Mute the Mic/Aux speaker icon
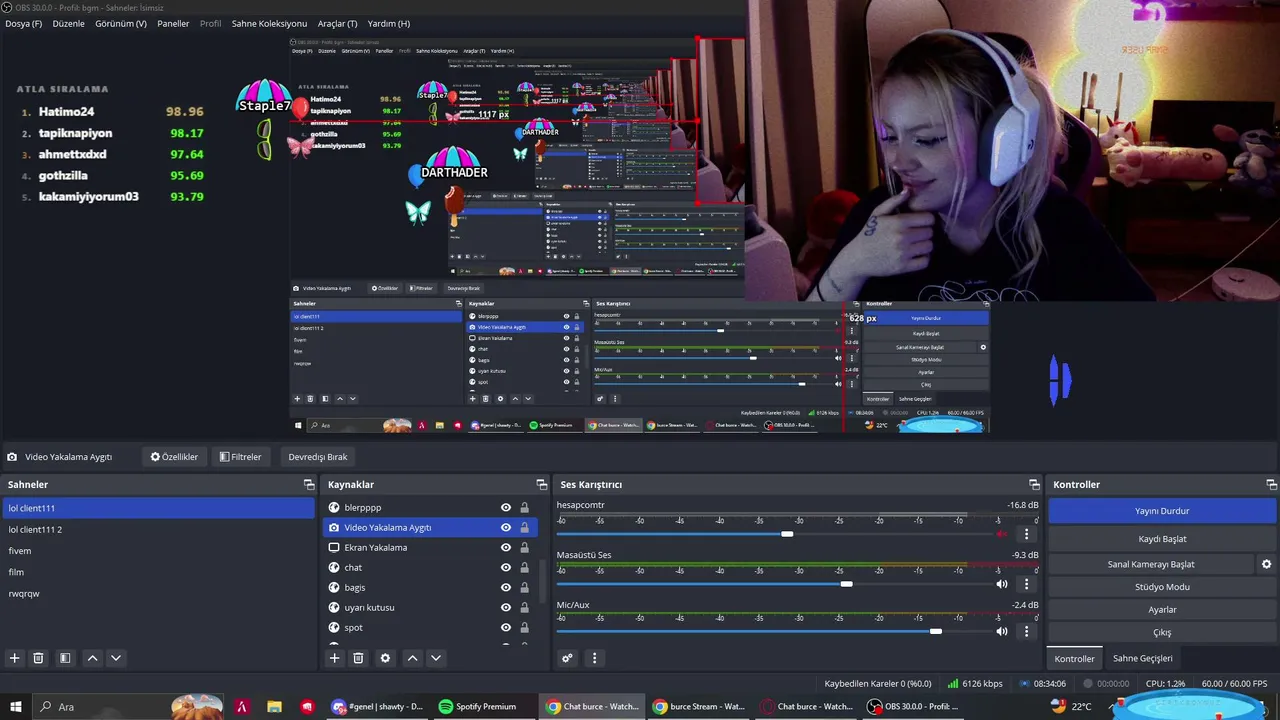The width and height of the screenshot is (1280, 720). (x=1002, y=632)
